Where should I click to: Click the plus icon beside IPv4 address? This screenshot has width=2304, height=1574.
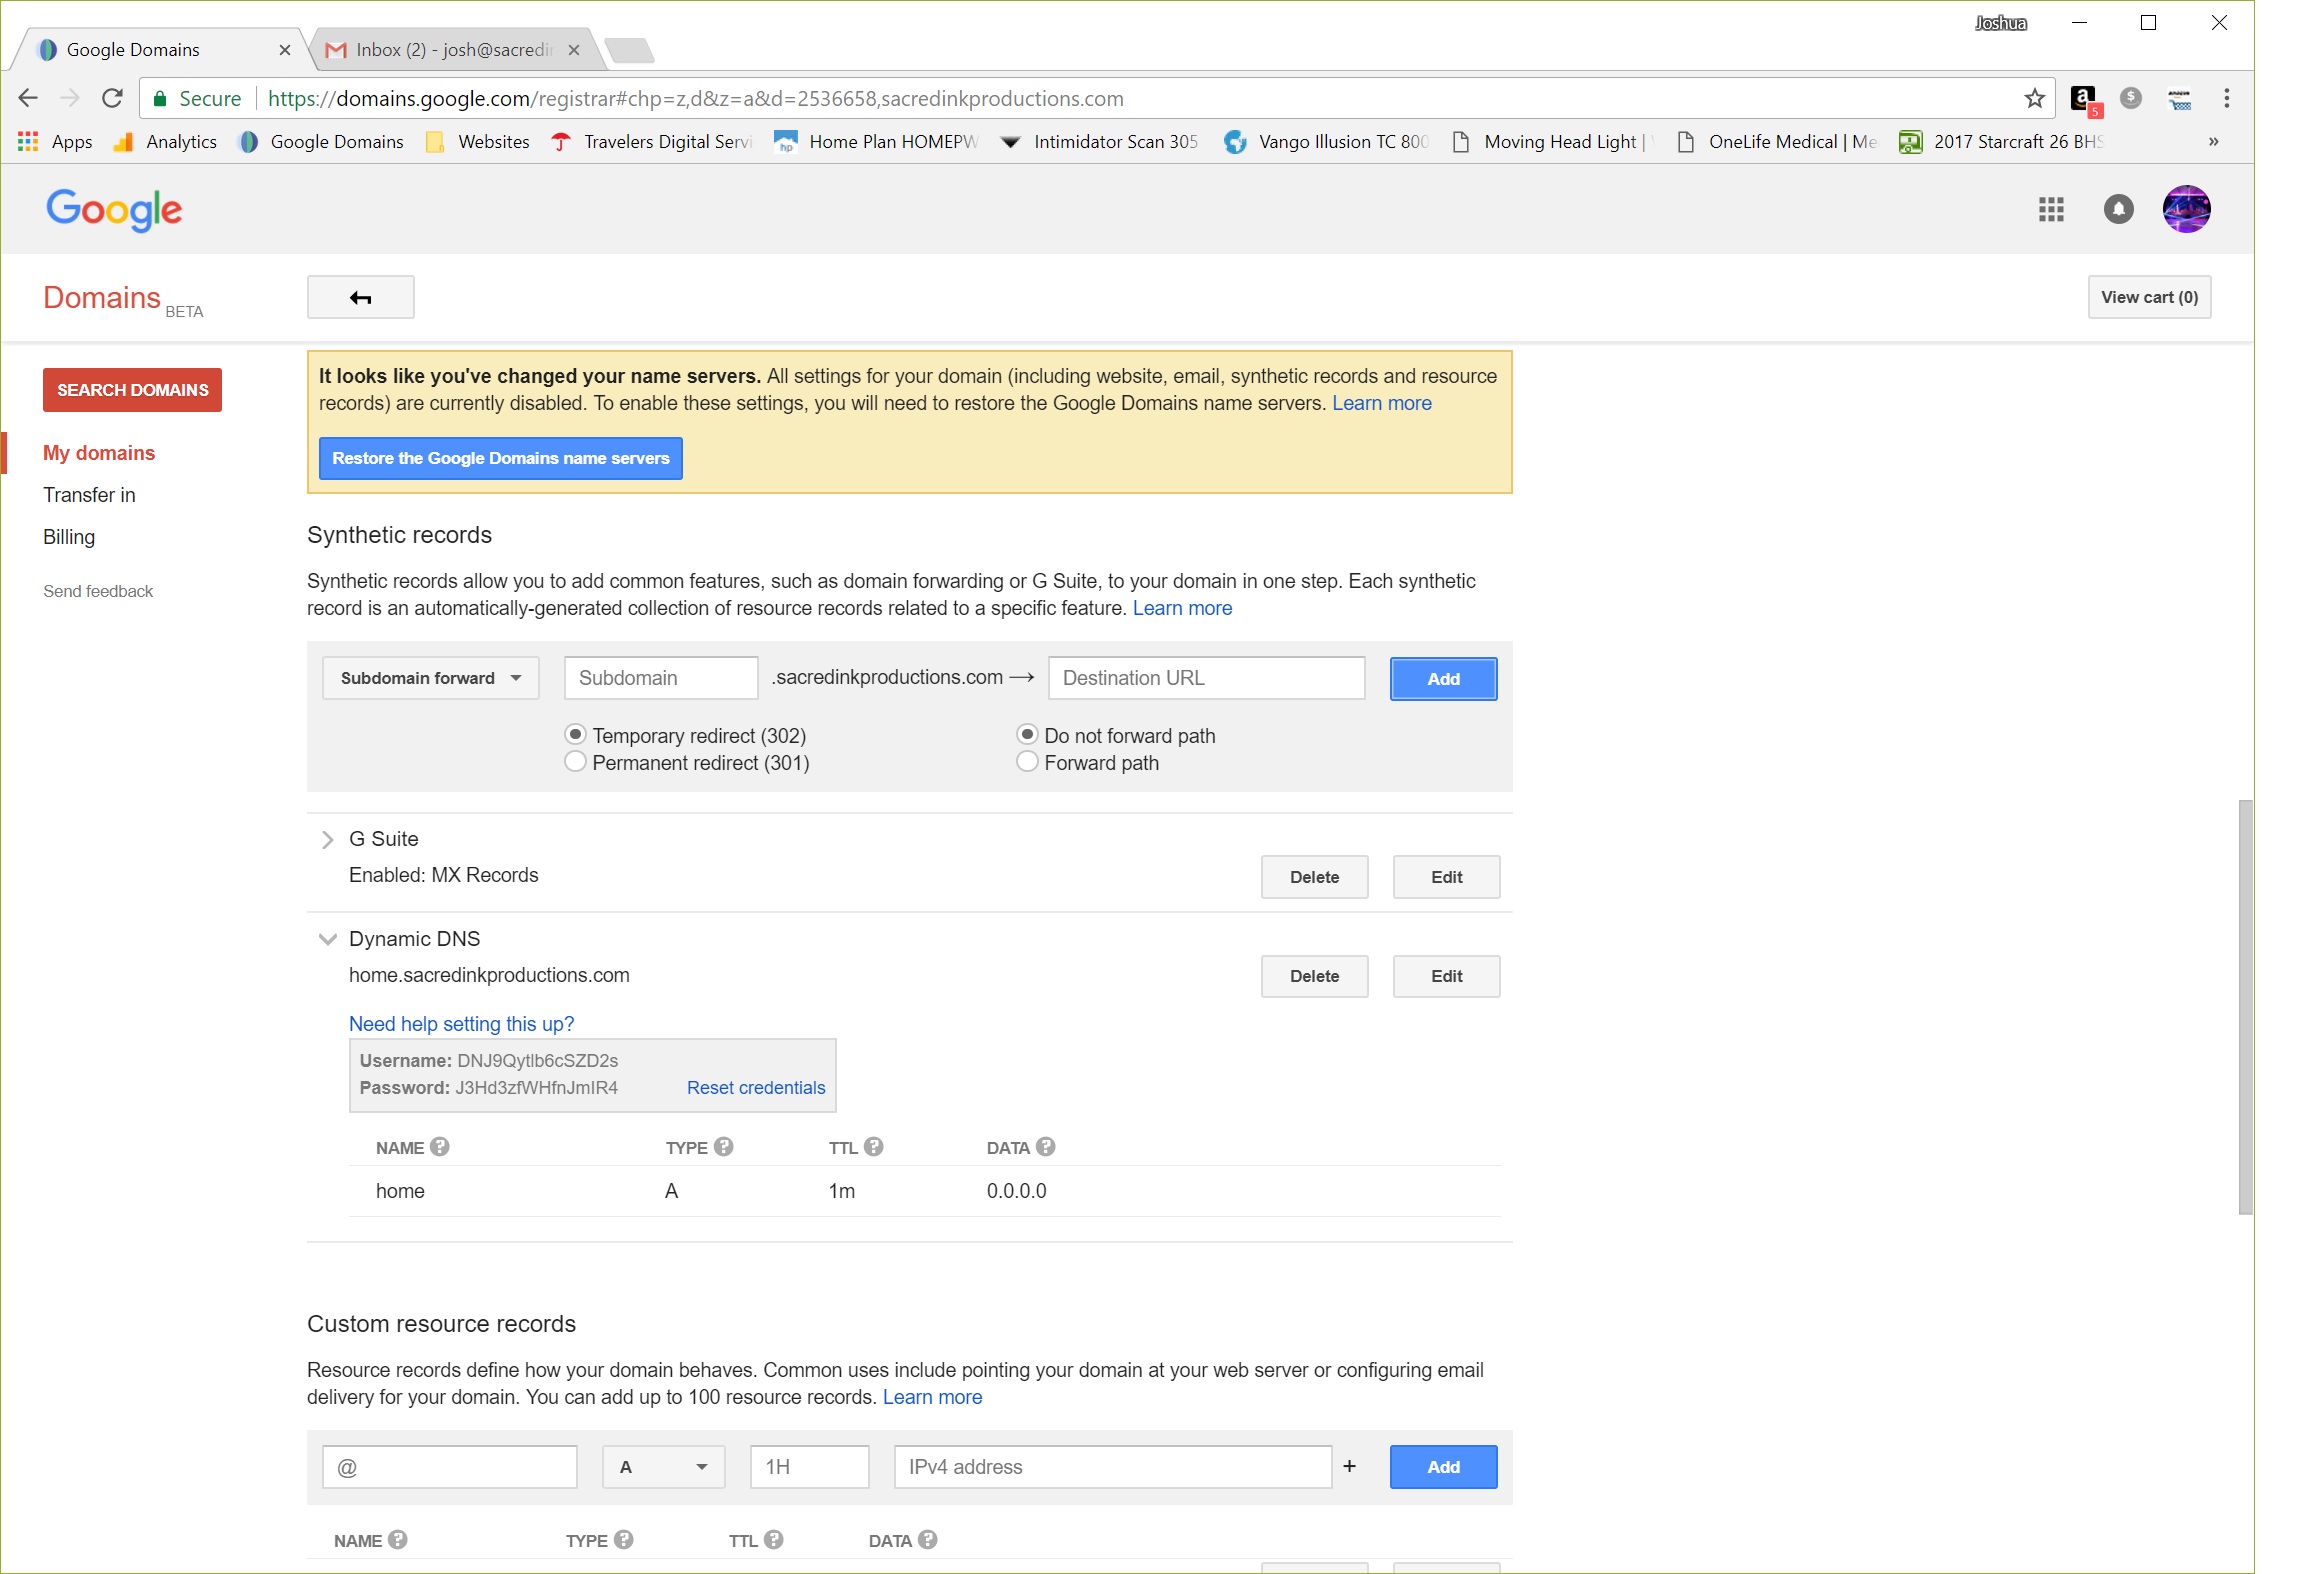tap(1349, 1466)
